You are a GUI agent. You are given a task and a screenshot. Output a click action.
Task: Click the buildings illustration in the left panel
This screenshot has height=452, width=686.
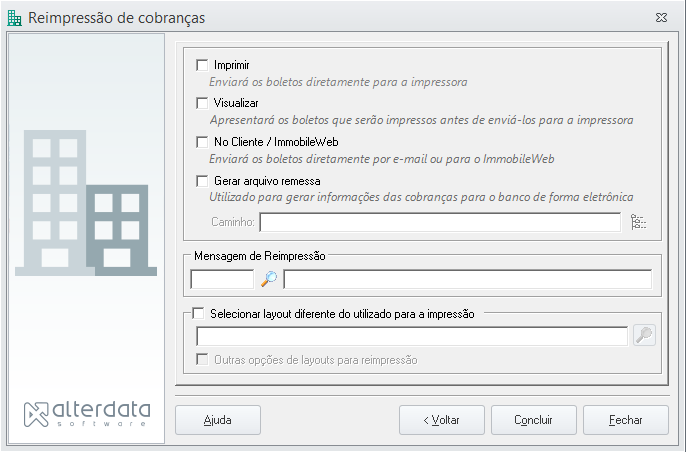point(86,203)
